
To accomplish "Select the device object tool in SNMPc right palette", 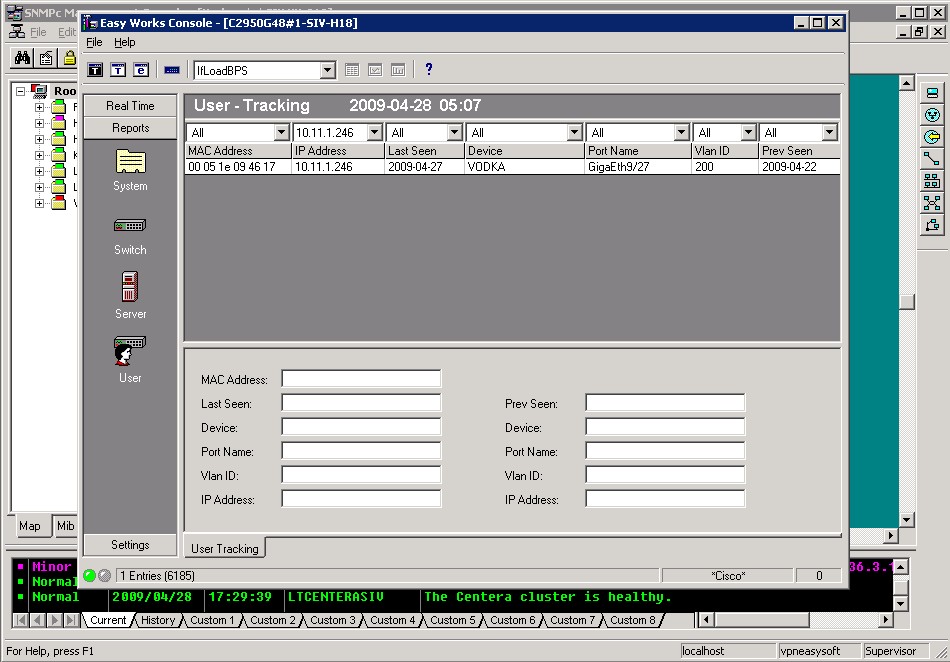I will point(932,93).
